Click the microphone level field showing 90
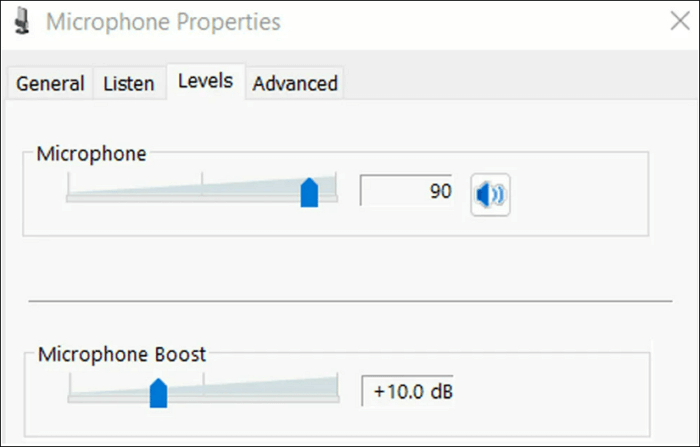Viewport: 700px width, 447px height. 406,190
